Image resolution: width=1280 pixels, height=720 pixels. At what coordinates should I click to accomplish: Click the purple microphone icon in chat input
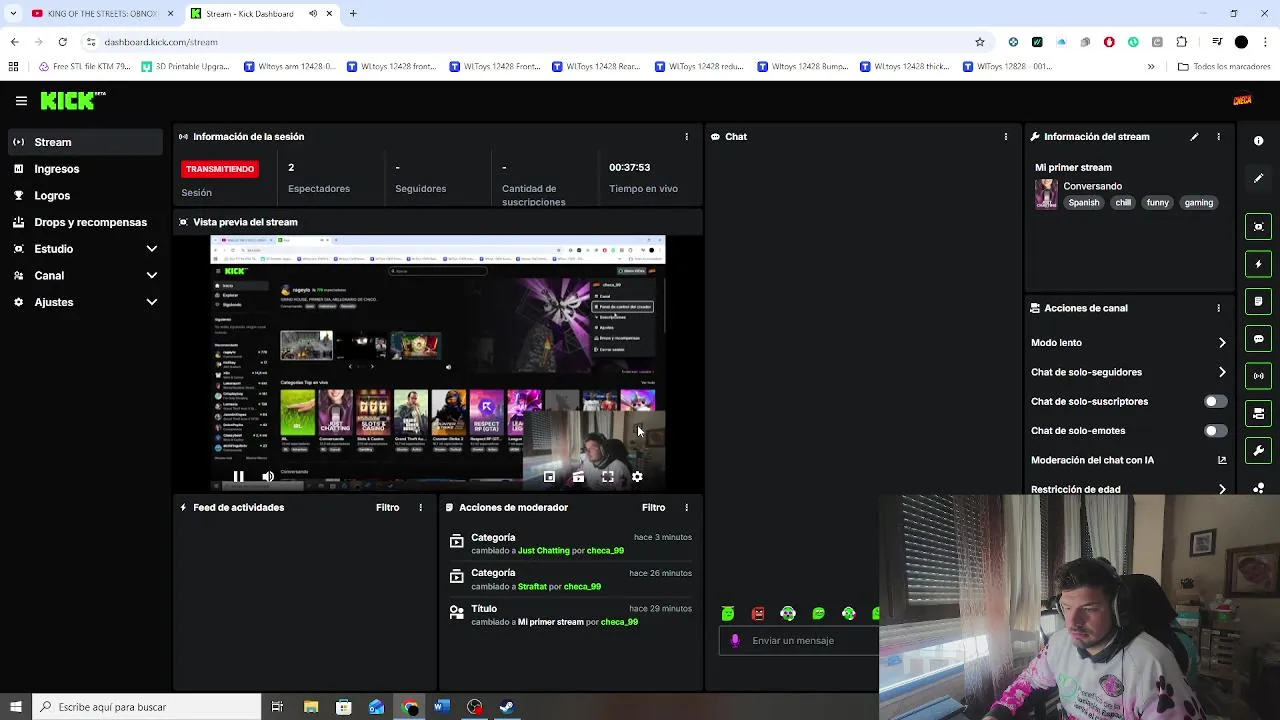coord(735,641)
